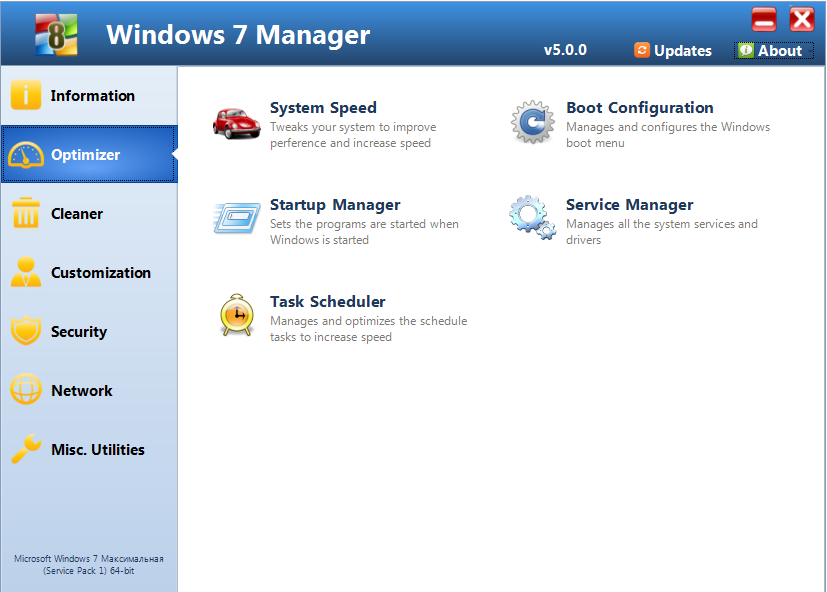This screenshot has width=827, height=592.
Task: Click the Network globe icon
Action: click(25, 390)
